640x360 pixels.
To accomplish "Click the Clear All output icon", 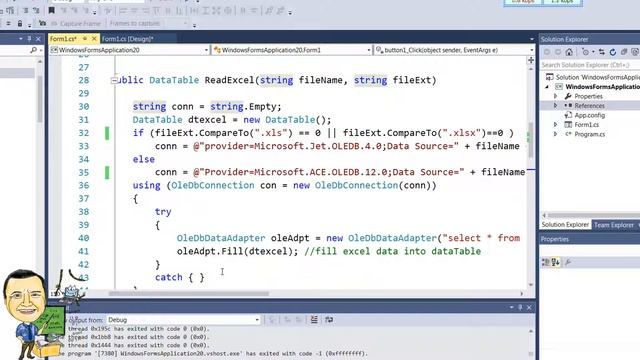I will pos(314,320).
